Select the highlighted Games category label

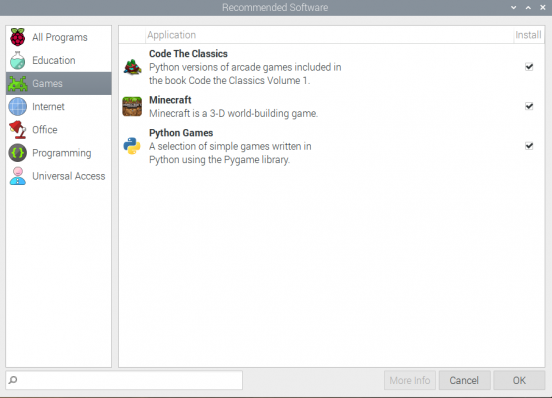47,83
